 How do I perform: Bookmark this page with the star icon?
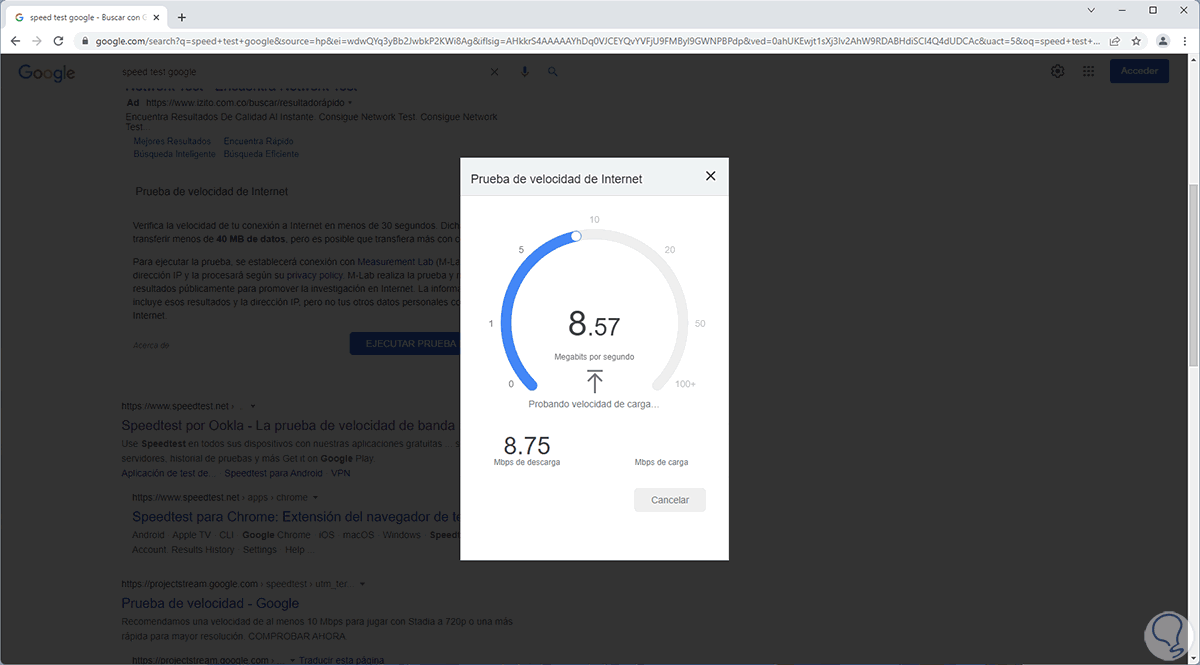[x=1136, y=41]
